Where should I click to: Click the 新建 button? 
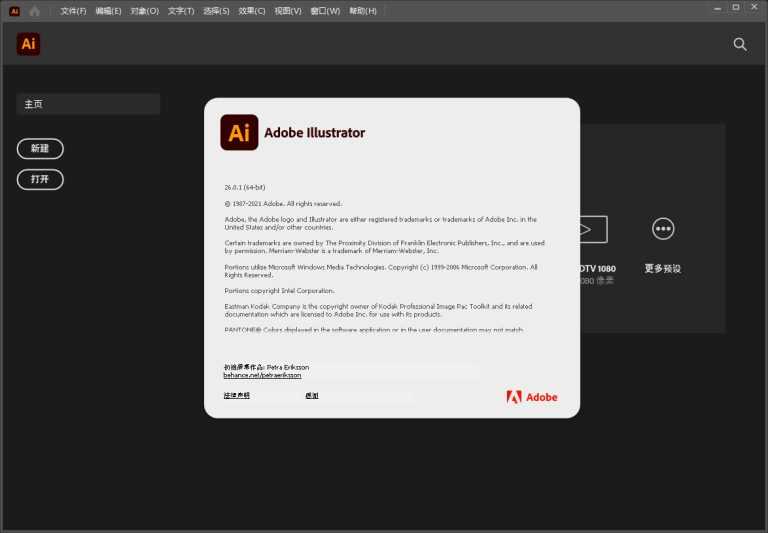[x=40, y=148]
